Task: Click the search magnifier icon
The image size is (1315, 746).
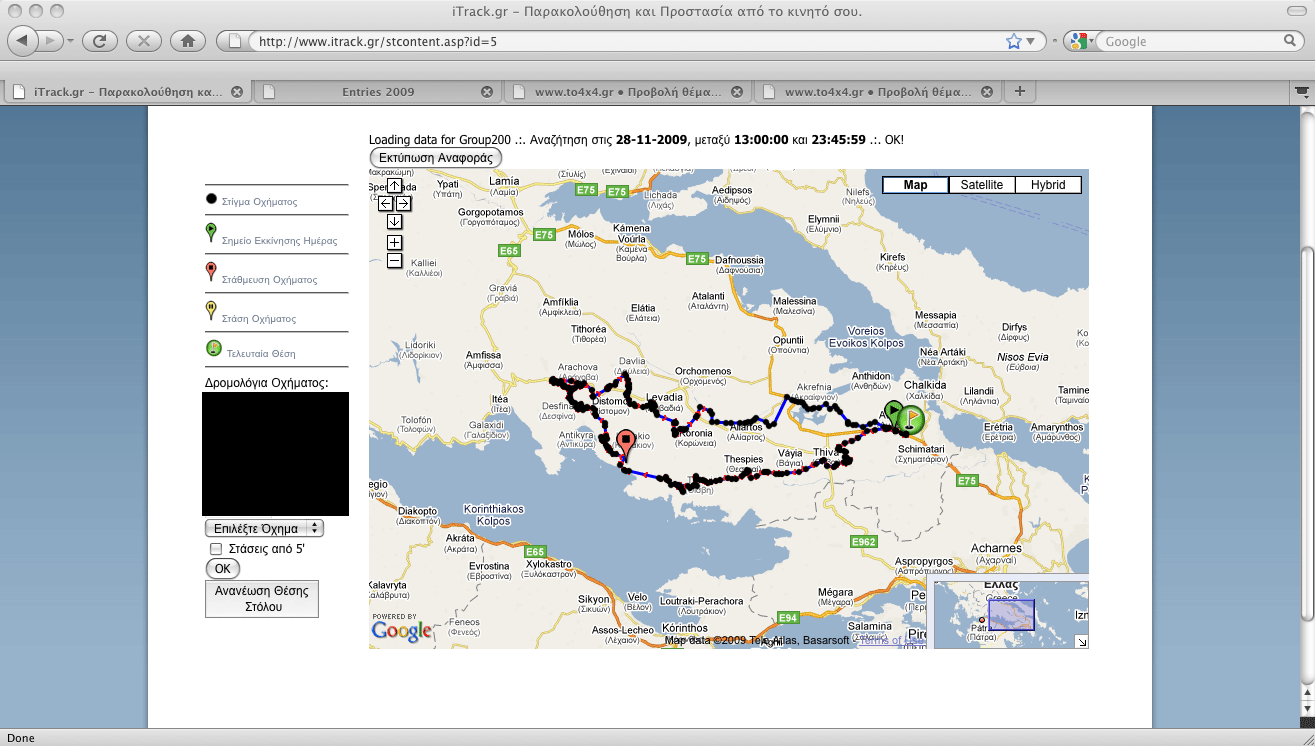Action: pos(1290,41)
